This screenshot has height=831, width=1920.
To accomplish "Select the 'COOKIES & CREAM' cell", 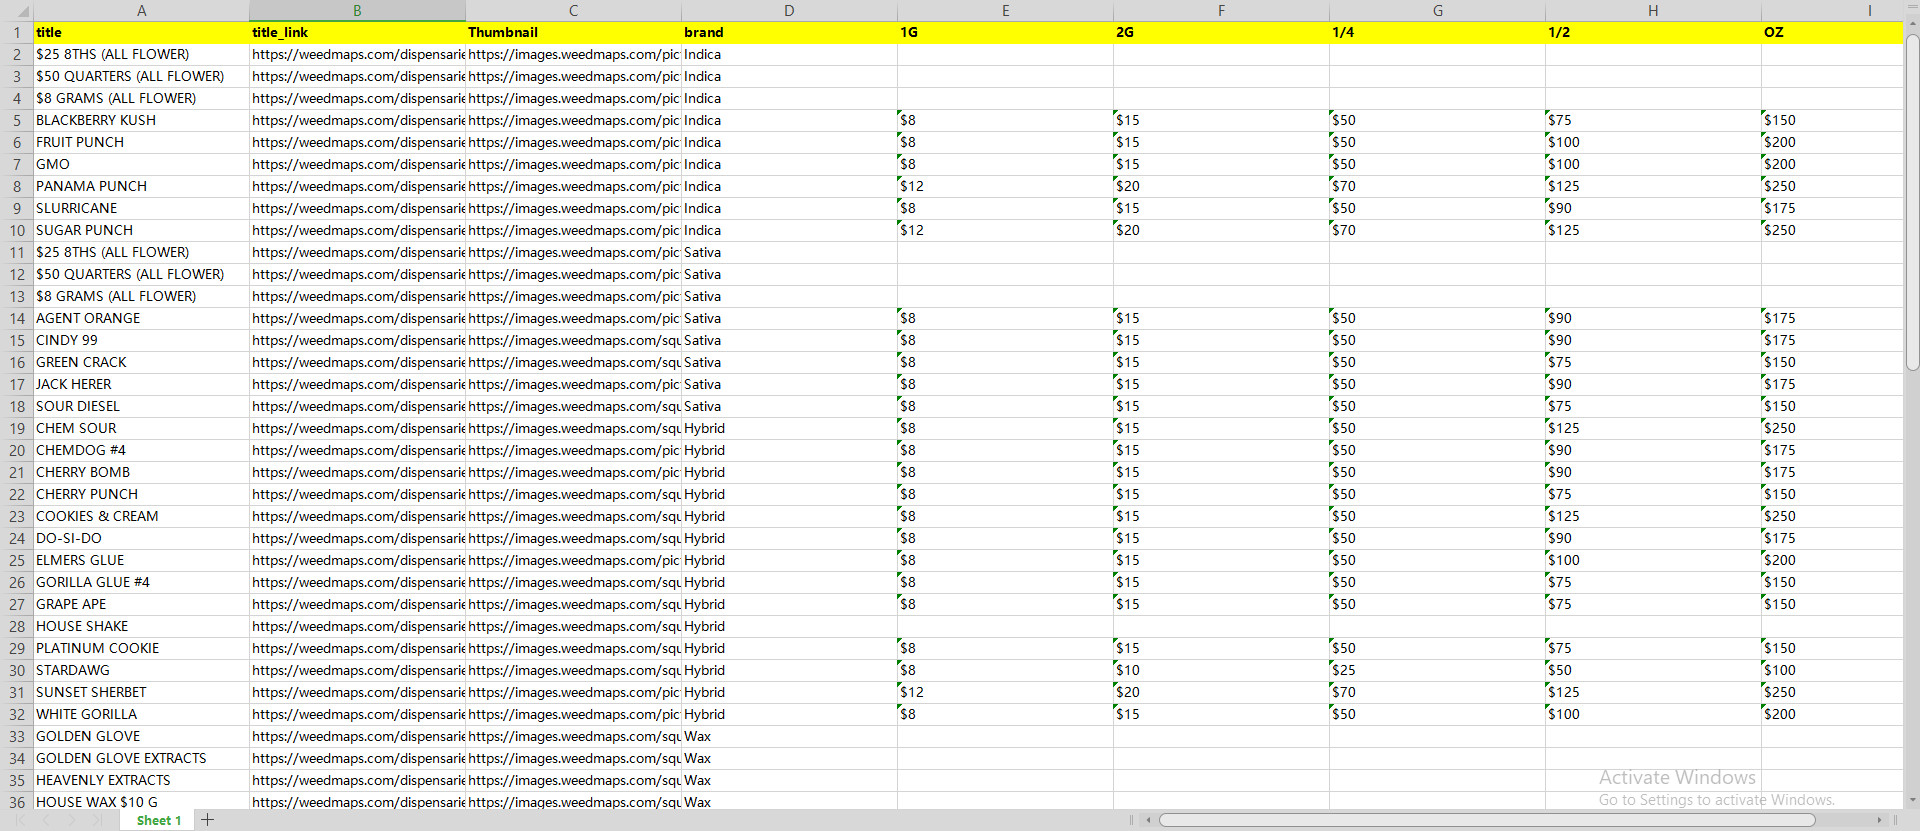I will click(141, 516).
